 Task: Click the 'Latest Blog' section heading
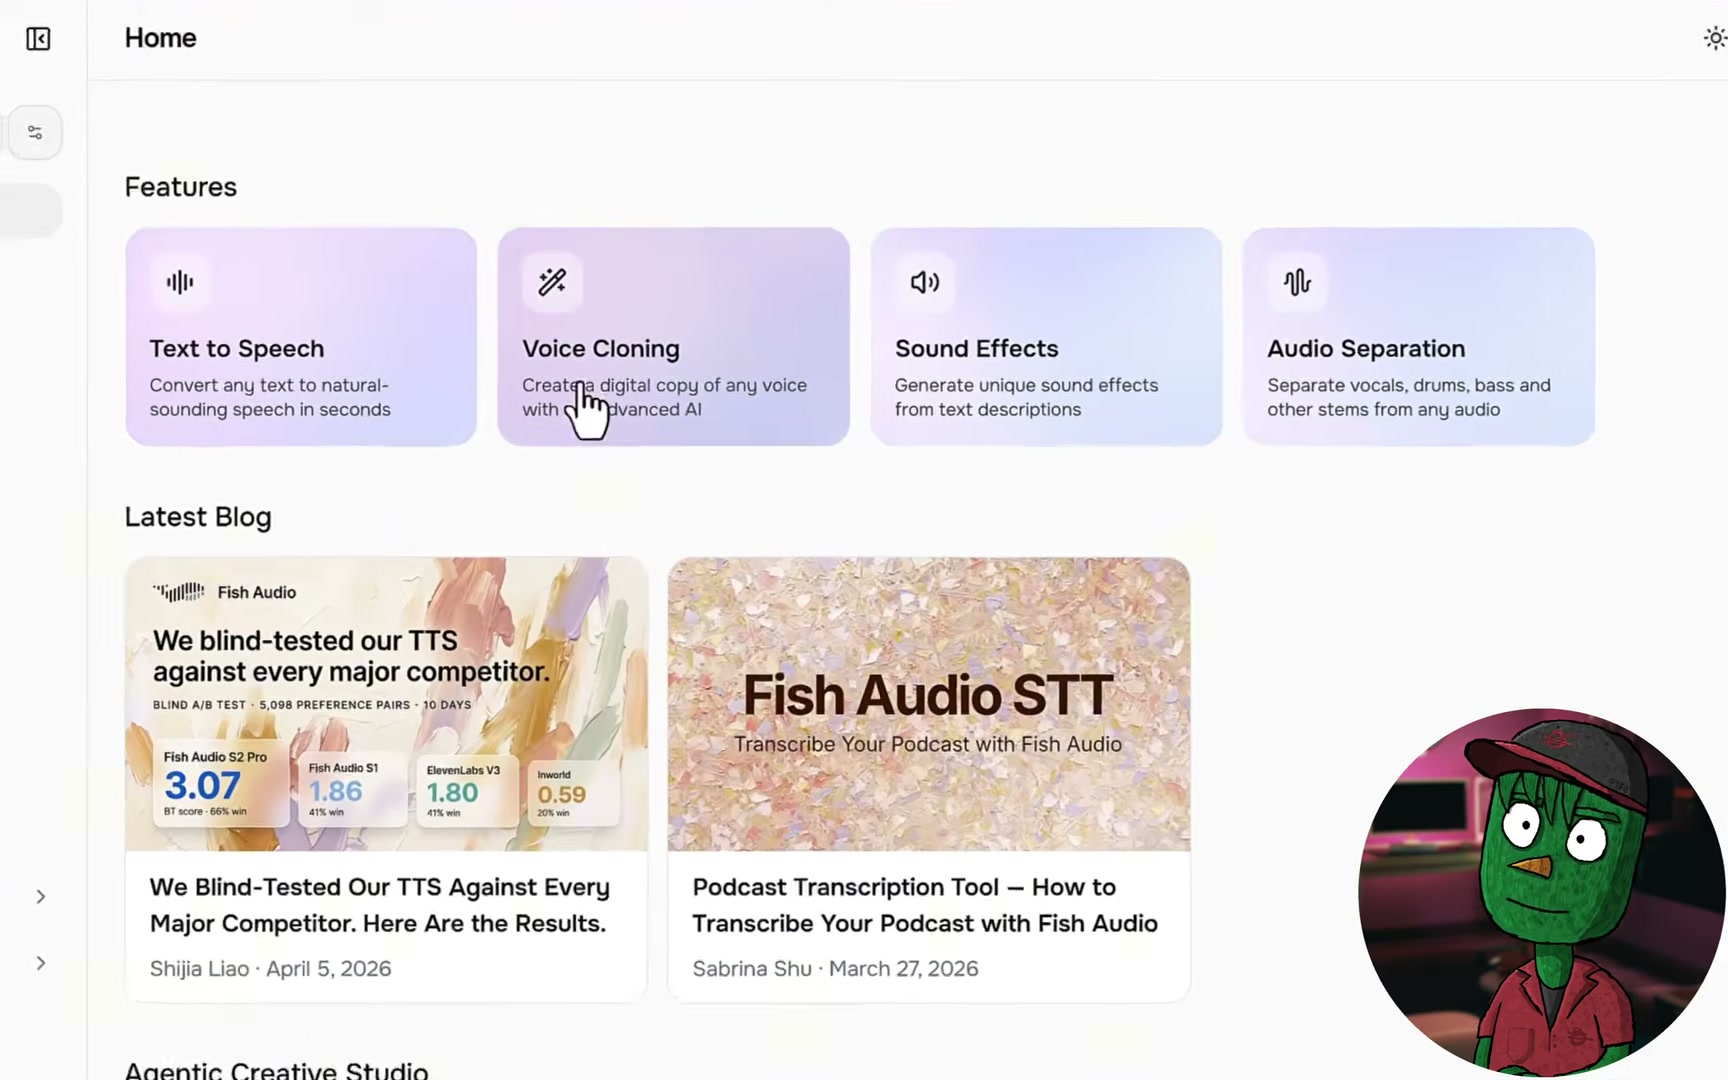point(198,517)
